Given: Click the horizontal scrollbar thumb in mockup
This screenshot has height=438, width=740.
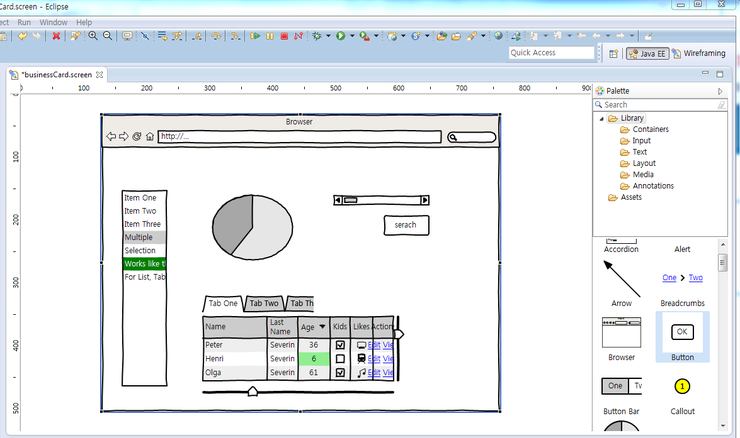Looking at the screenshot, I should click(x=350, y=200).
